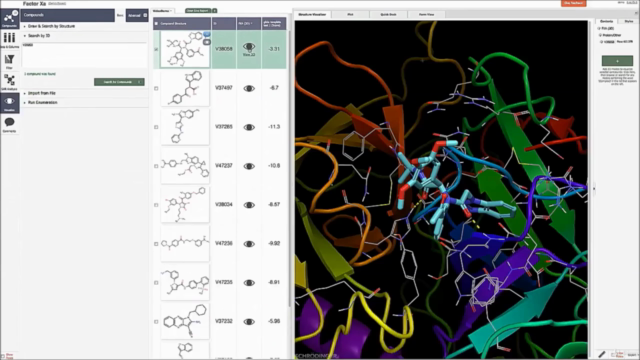Toggle 3D pose visibility for V37285

(x=249, y=127)
